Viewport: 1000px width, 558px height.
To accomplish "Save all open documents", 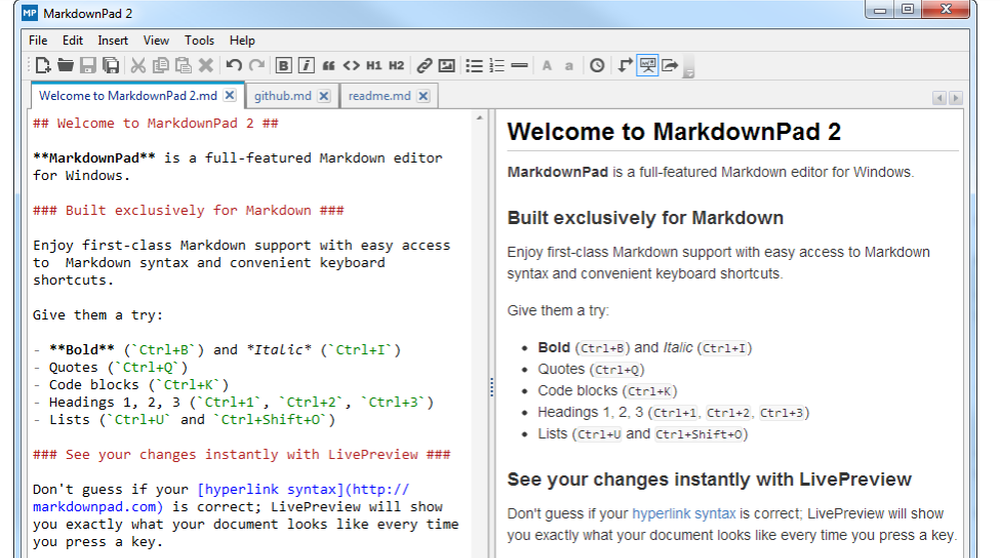I will [111, 65].
